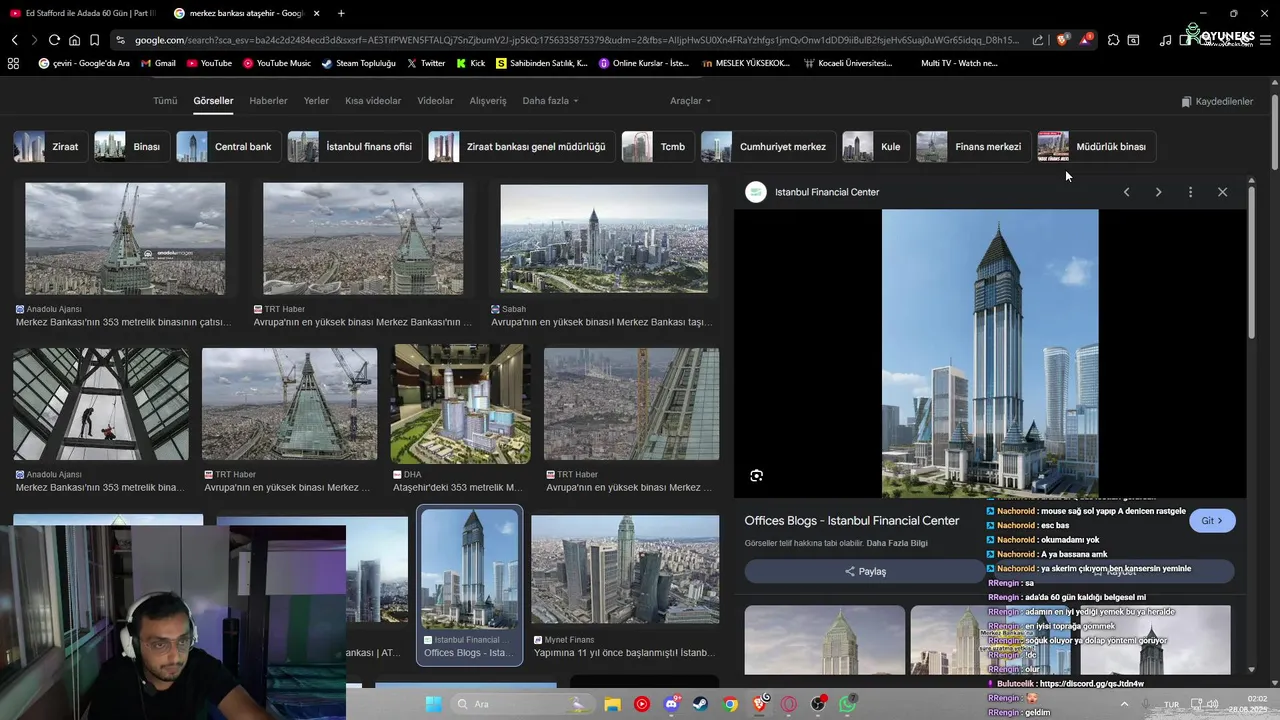Screen dimensions: 1280x720
Task: Bookmark this page
Action: coord(94,40)
